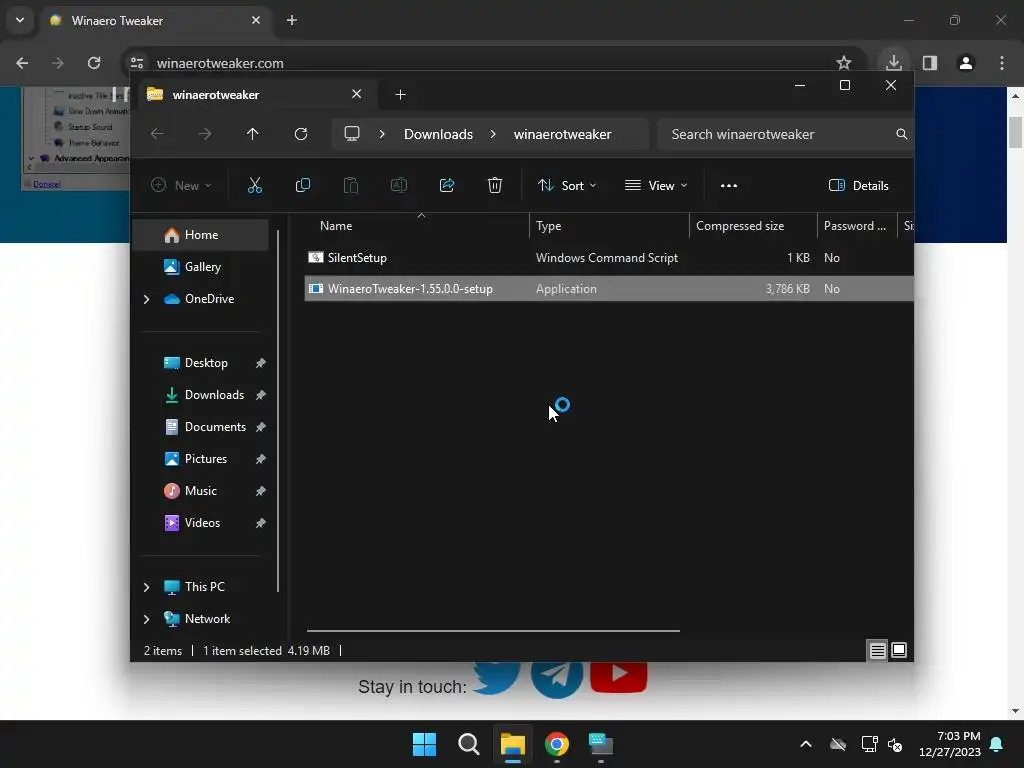Click Explorer forward navigation arrow

205,134
